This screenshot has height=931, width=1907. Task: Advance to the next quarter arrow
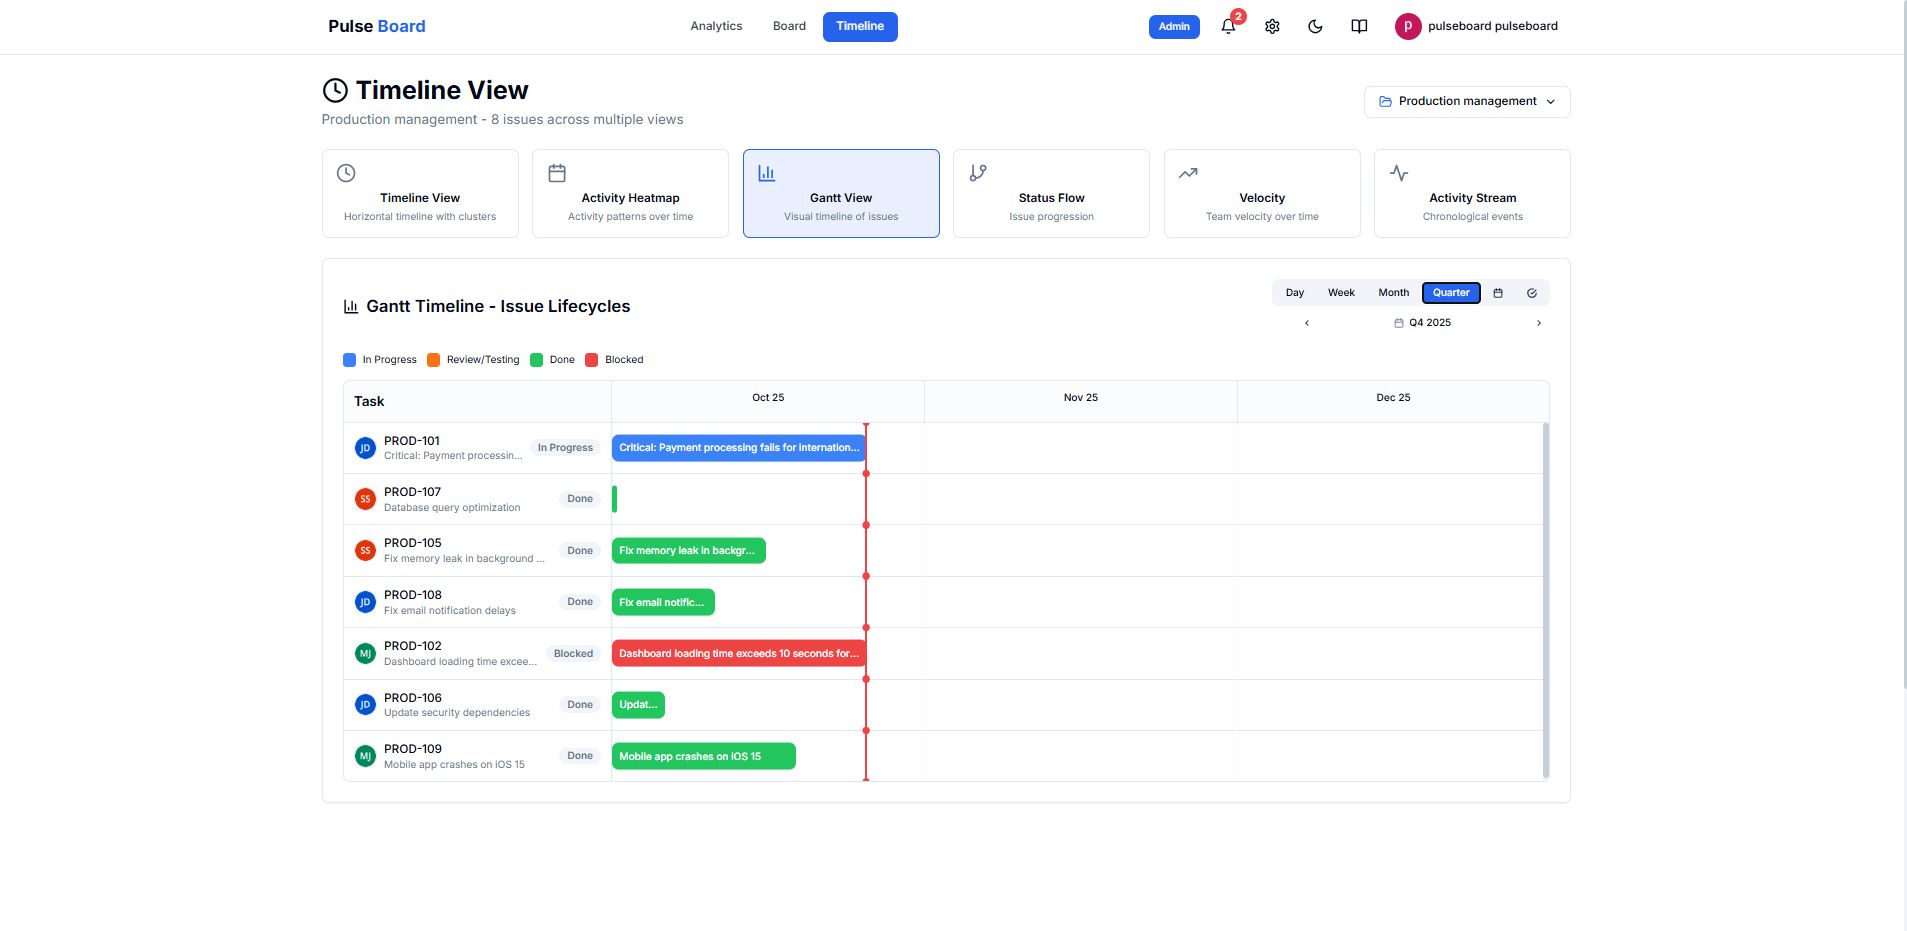point(1539,323)
